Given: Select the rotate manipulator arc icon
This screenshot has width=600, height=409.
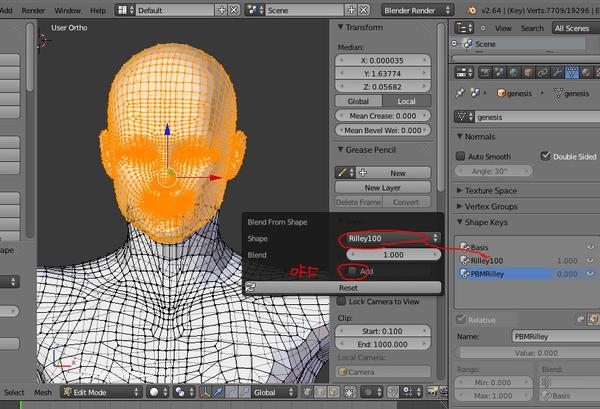Looking at the screenshot, I should [232, 392].
